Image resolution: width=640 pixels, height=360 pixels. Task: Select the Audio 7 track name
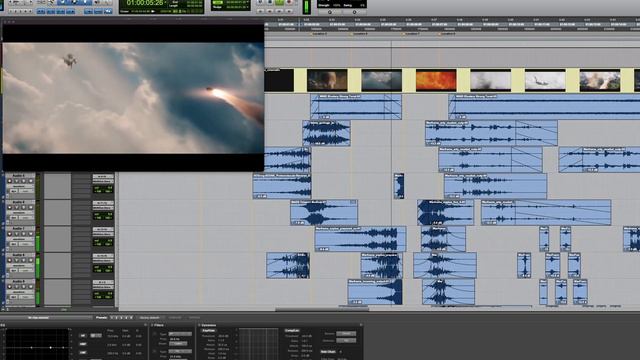pos(19,229)
